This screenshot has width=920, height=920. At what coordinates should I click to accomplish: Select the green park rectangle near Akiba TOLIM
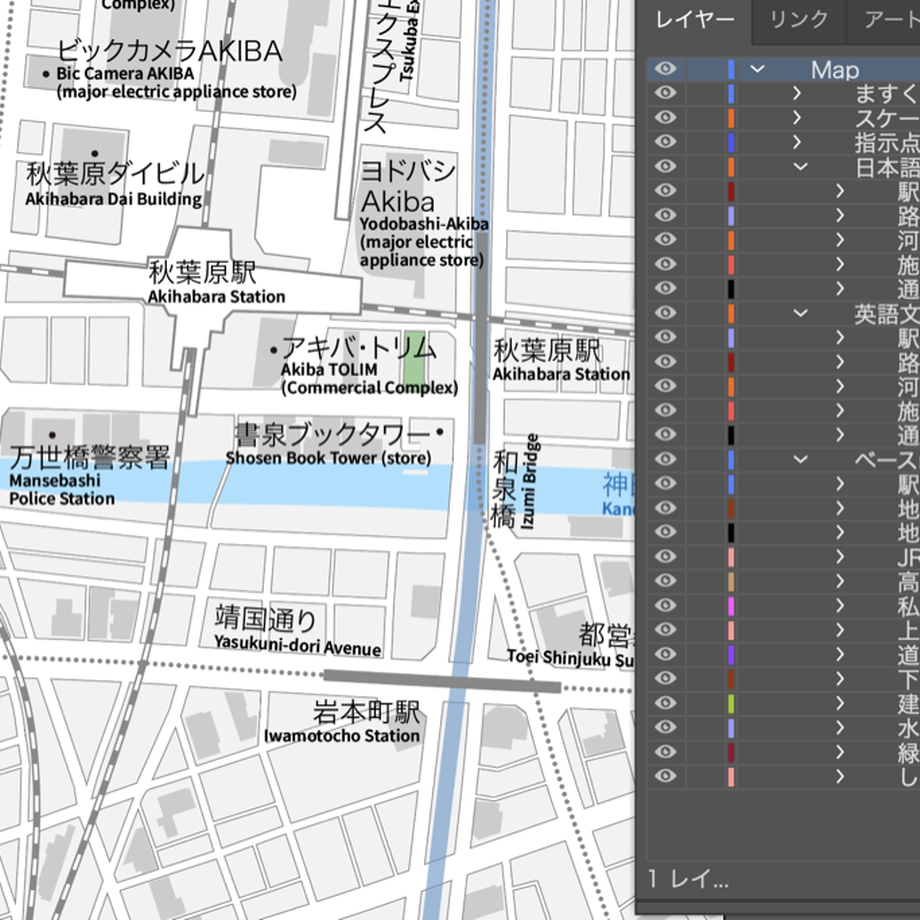pos(414,358)
